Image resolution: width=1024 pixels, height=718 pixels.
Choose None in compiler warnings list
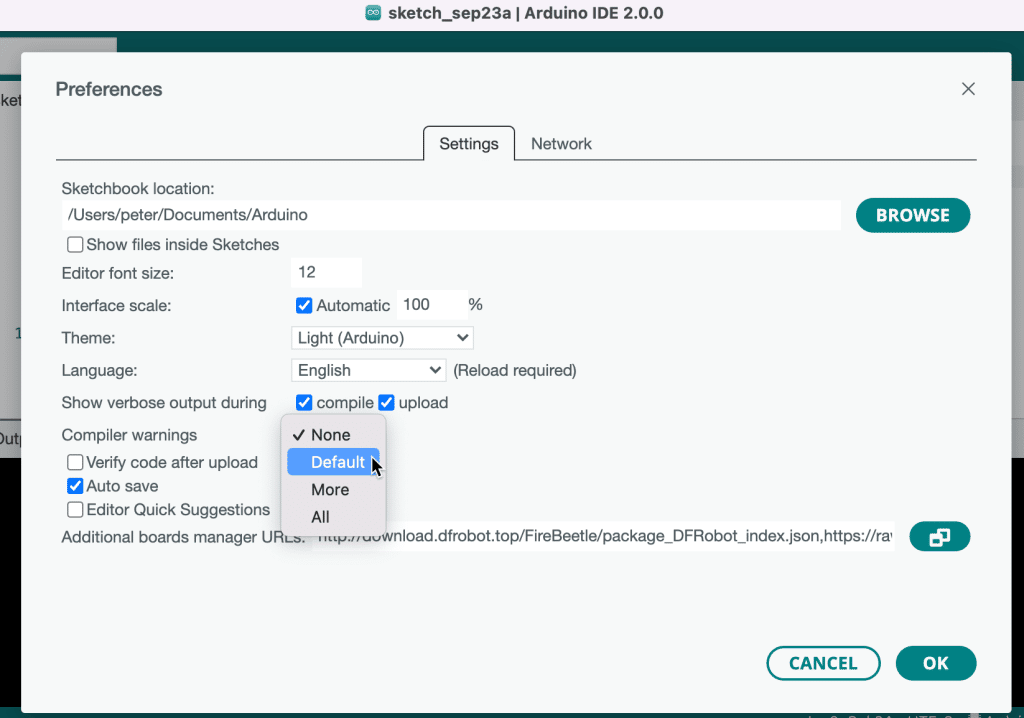click(x=334, y=435)
